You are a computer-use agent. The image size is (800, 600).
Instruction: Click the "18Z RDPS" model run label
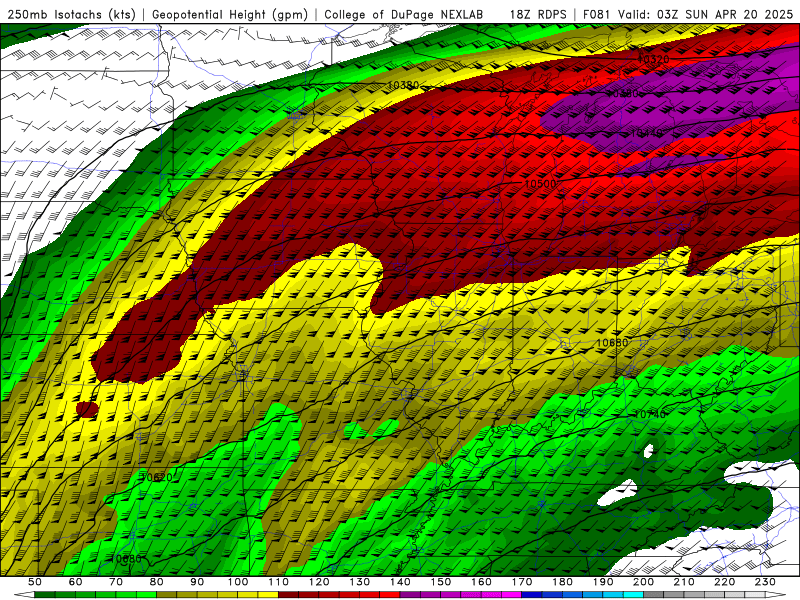point(538,14)
